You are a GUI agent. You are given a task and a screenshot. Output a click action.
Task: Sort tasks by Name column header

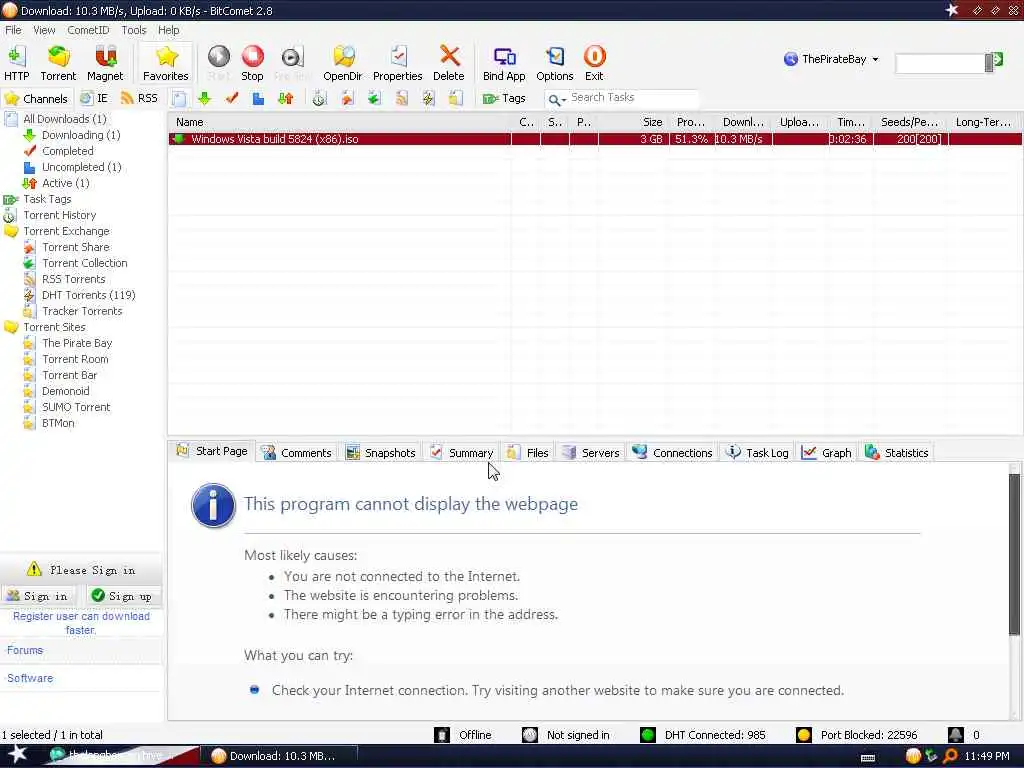(x=340, y=122)
